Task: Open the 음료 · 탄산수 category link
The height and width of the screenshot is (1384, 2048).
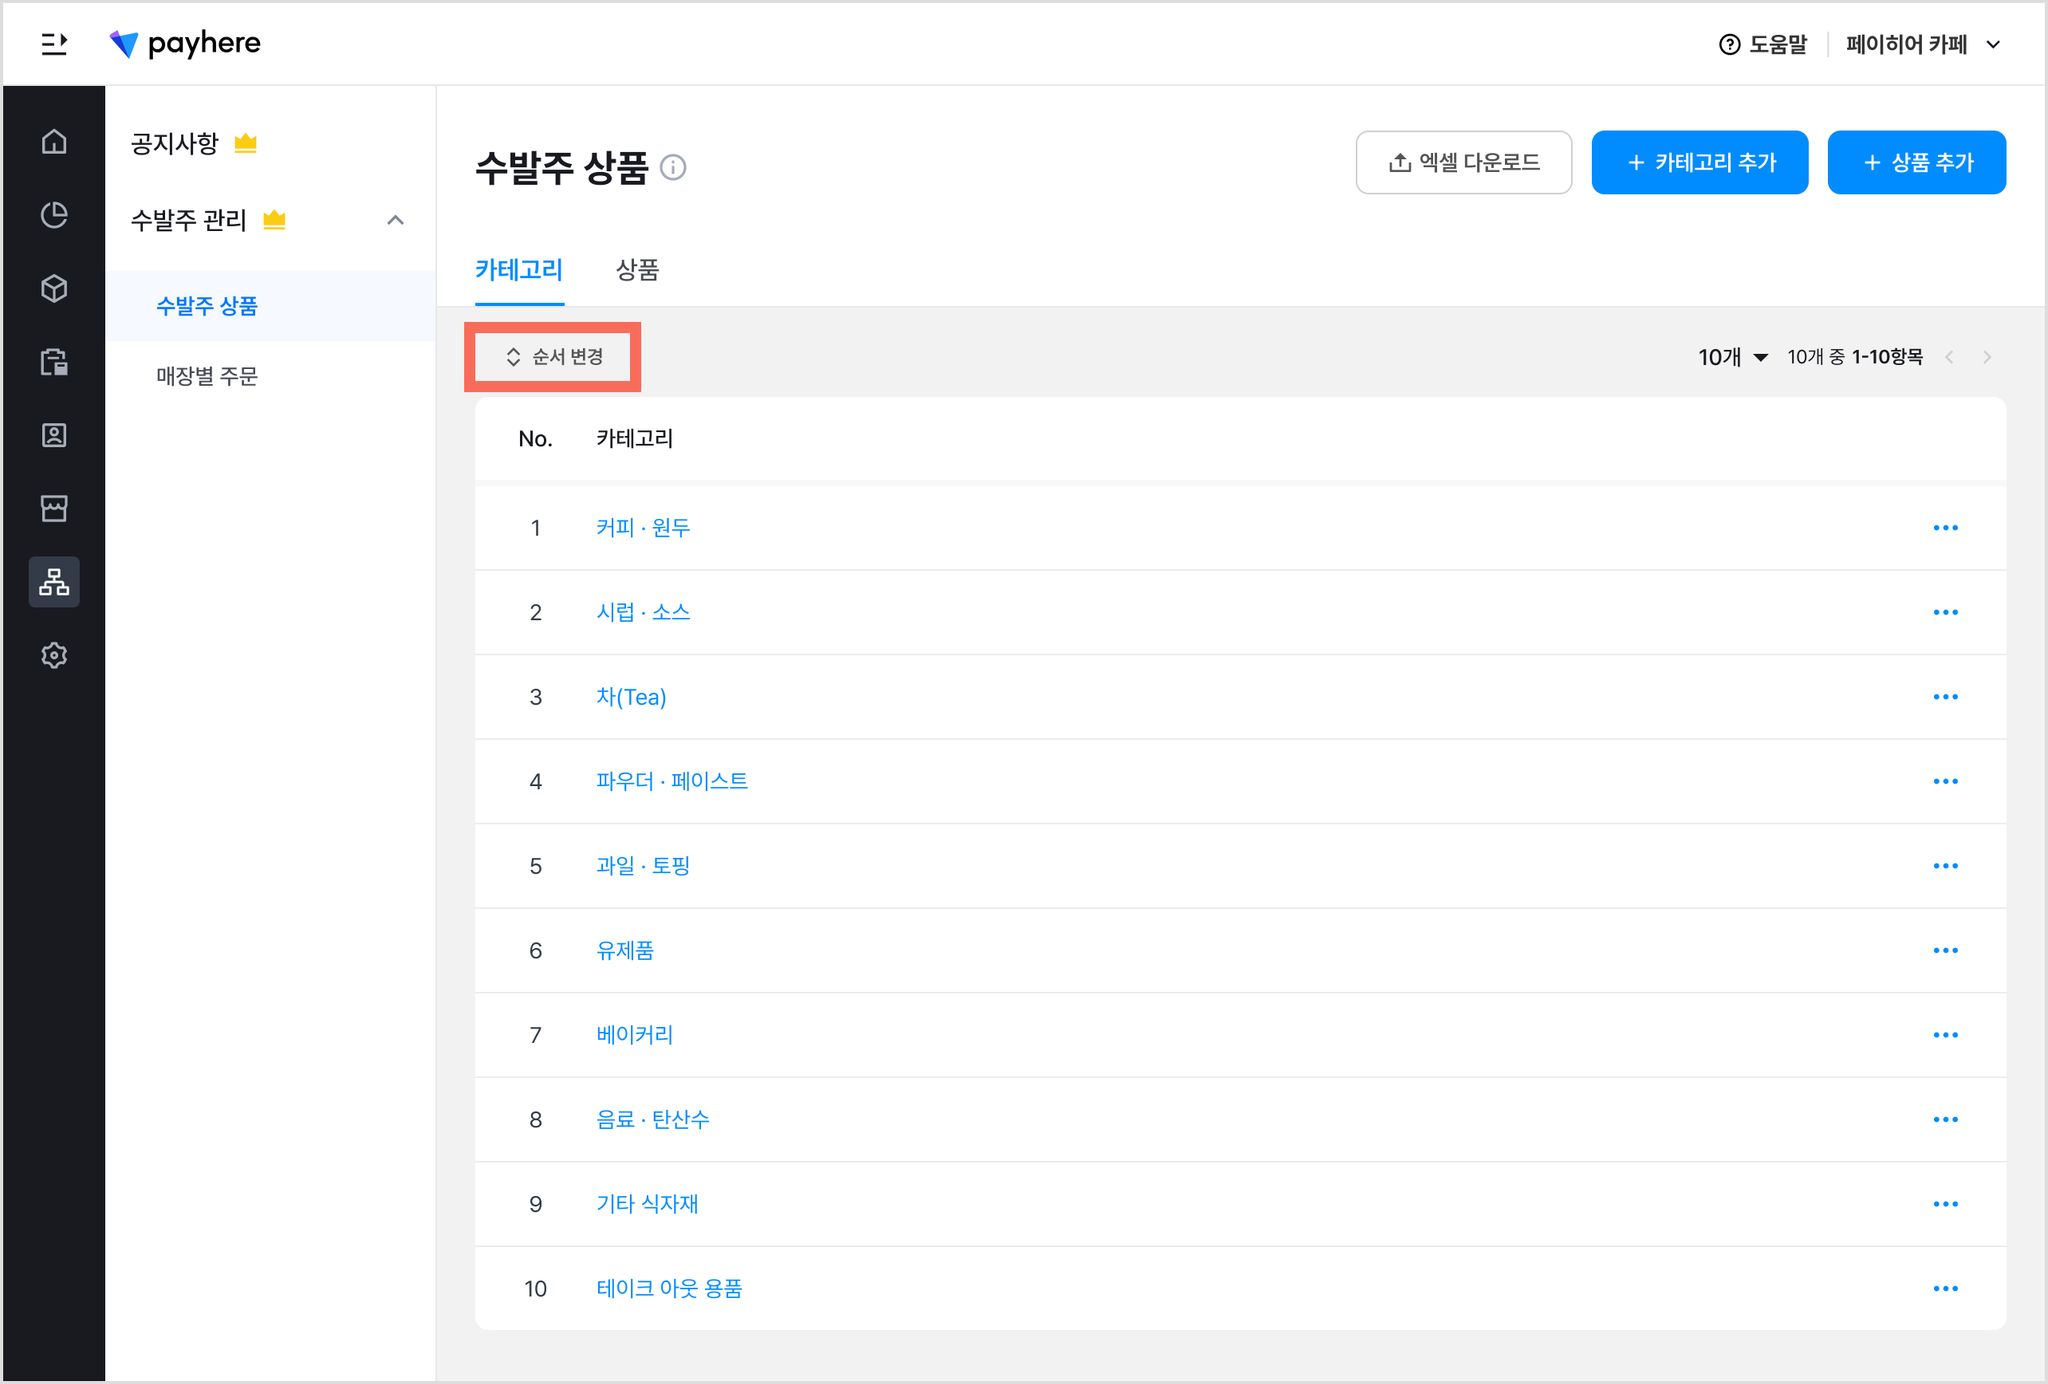Action: pyautogui.click(x=653, y=1119)
